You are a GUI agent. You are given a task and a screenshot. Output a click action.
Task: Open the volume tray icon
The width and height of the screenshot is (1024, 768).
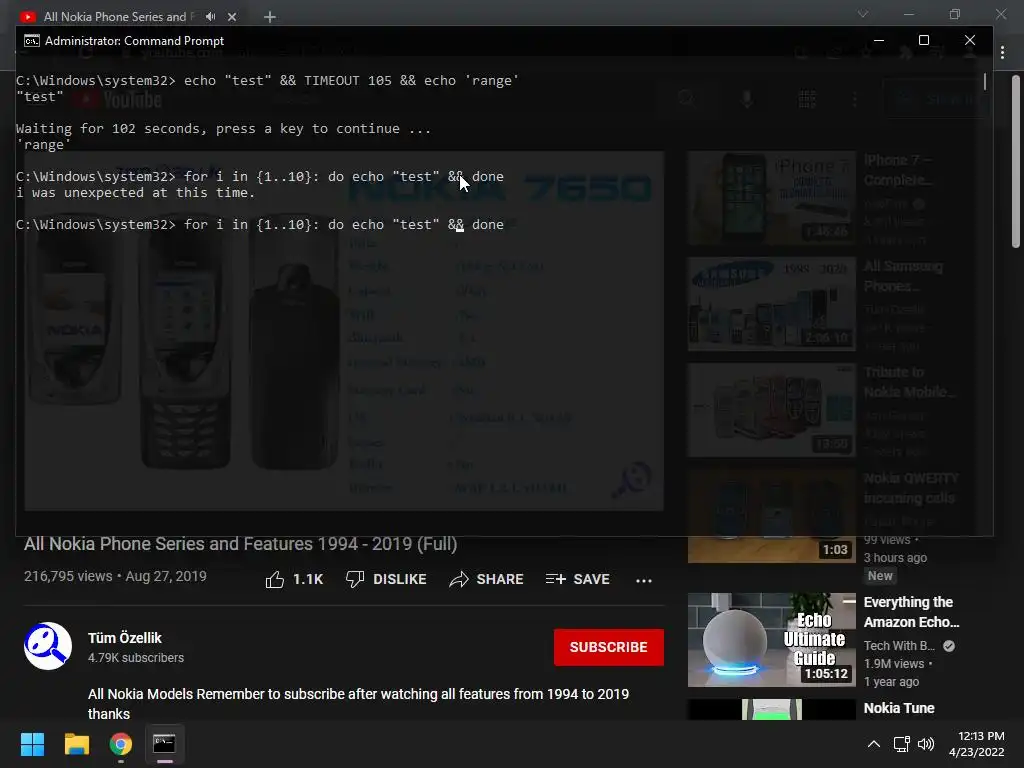click(925, 744)
